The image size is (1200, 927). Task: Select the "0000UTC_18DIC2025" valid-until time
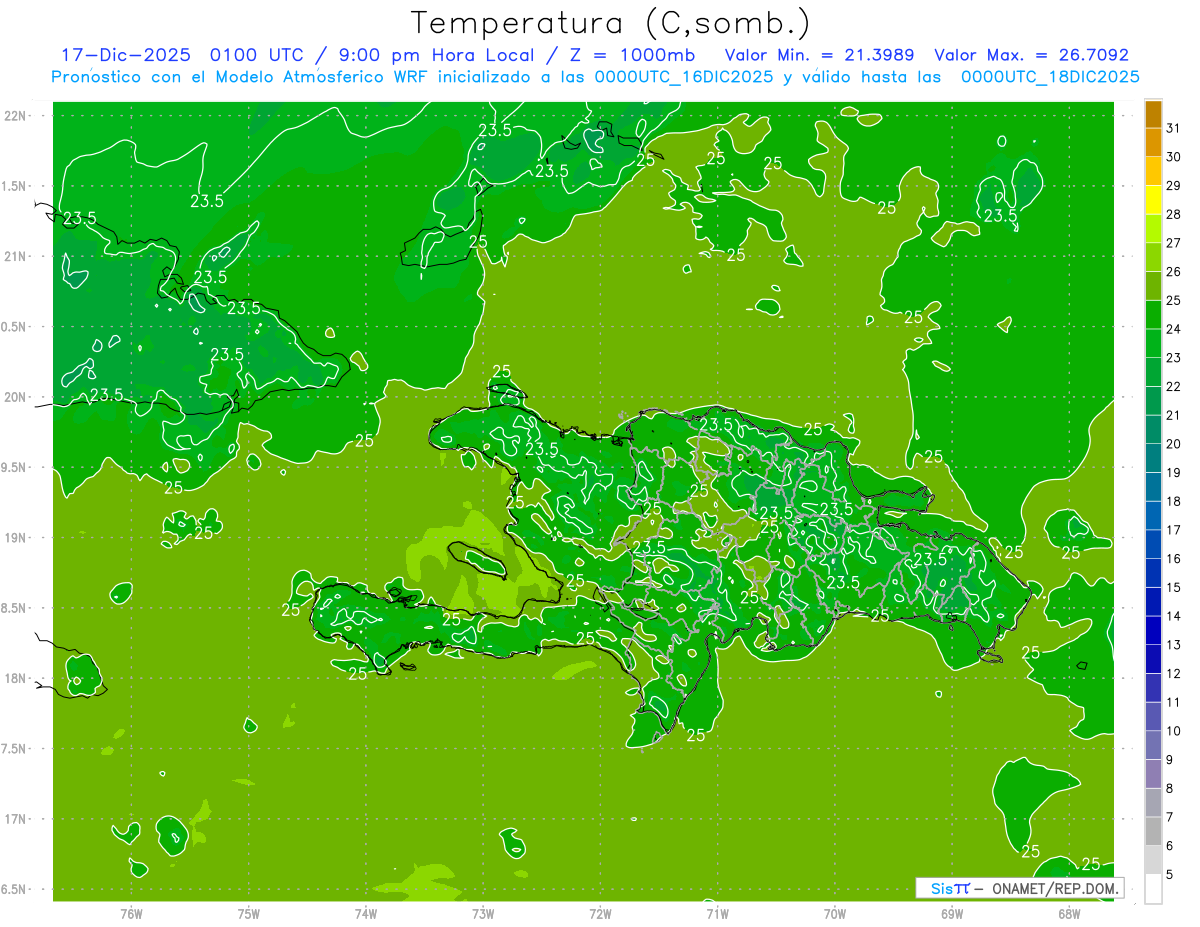(1050, 77)
